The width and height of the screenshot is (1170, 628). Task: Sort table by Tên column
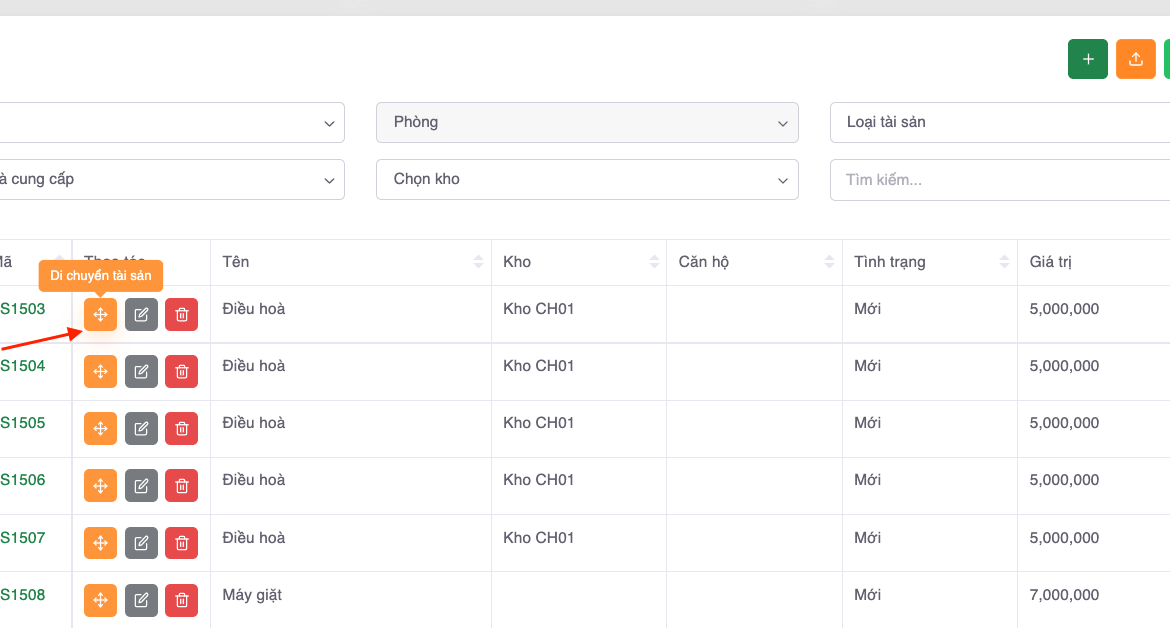[478, 262]
